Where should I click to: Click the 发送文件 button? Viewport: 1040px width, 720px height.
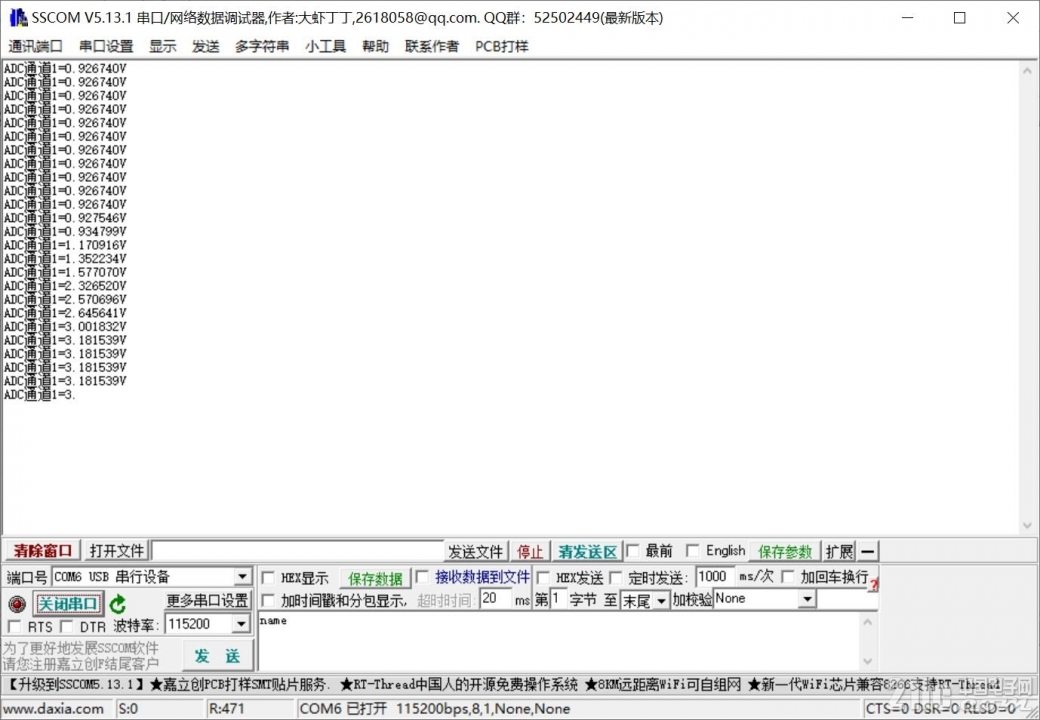coord(476,552)
